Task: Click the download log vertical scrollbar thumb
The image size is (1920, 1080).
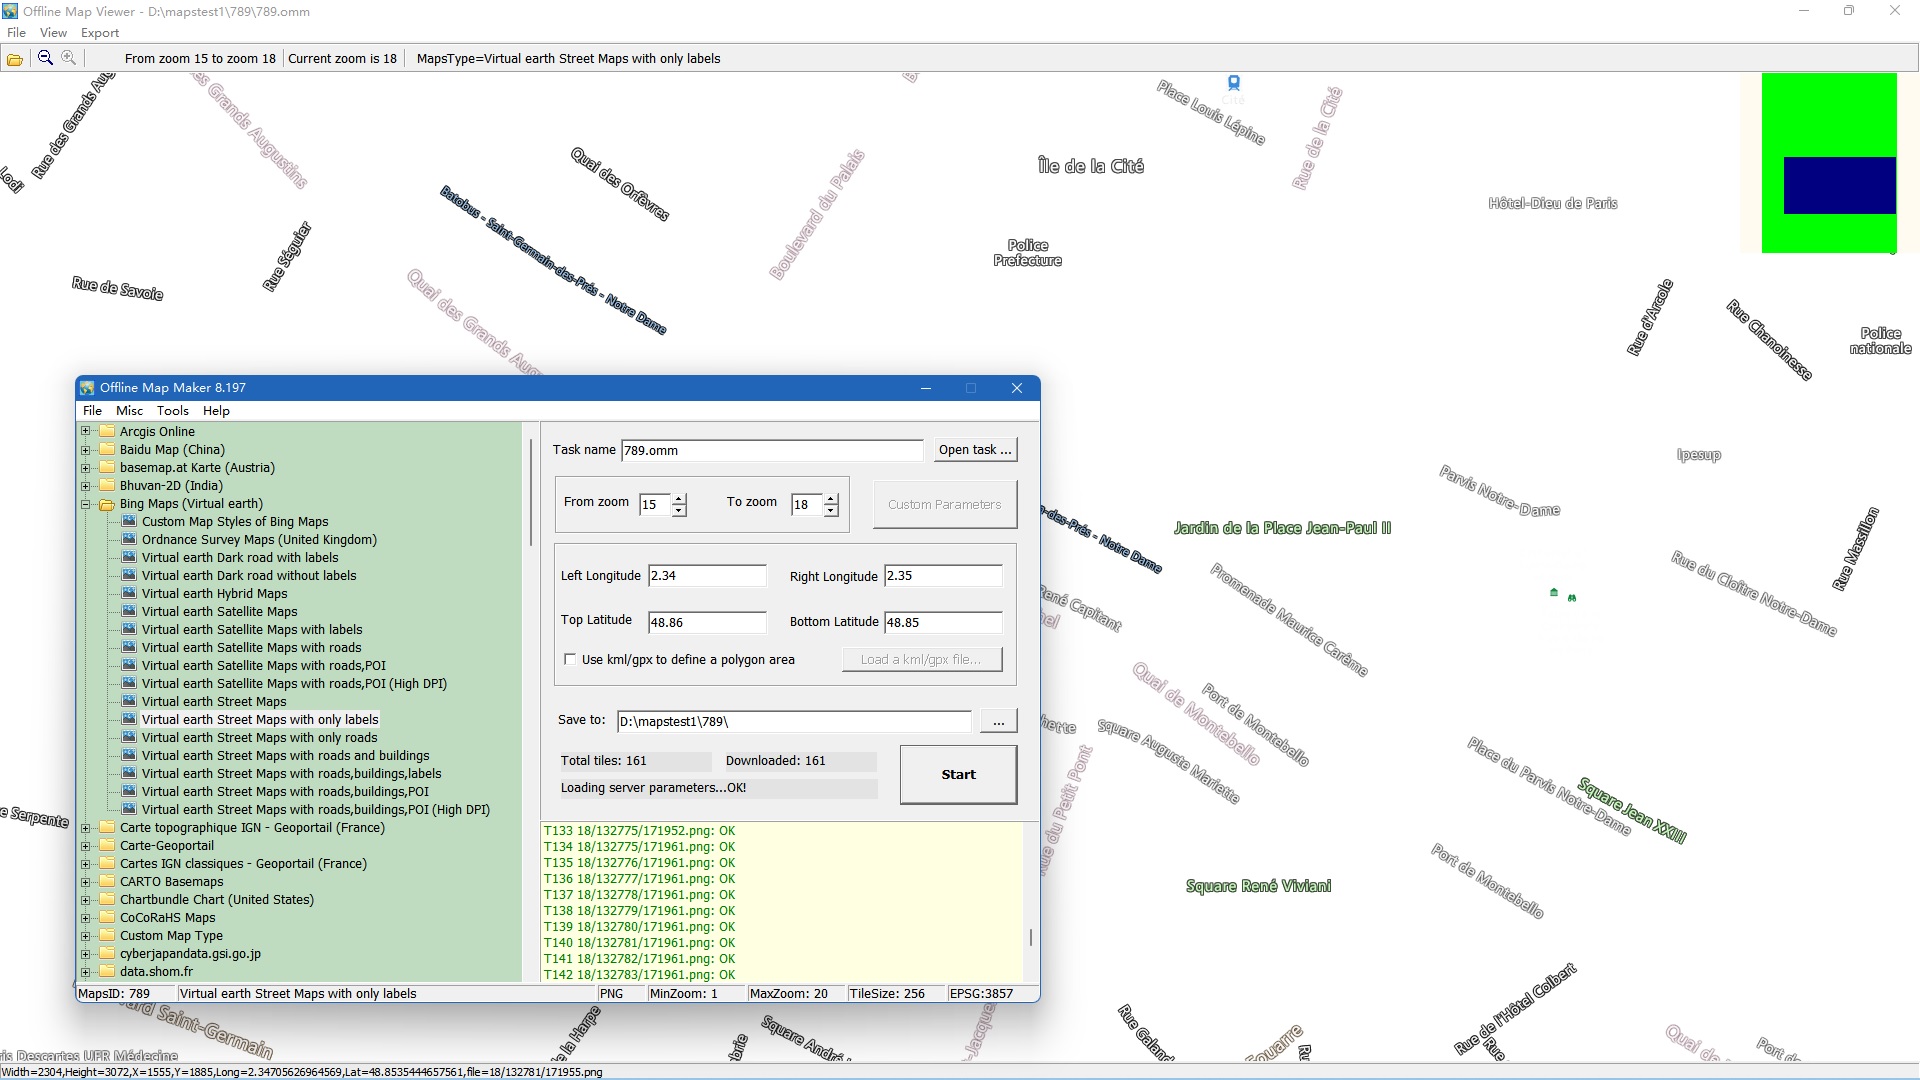Action: (1031, 938)
